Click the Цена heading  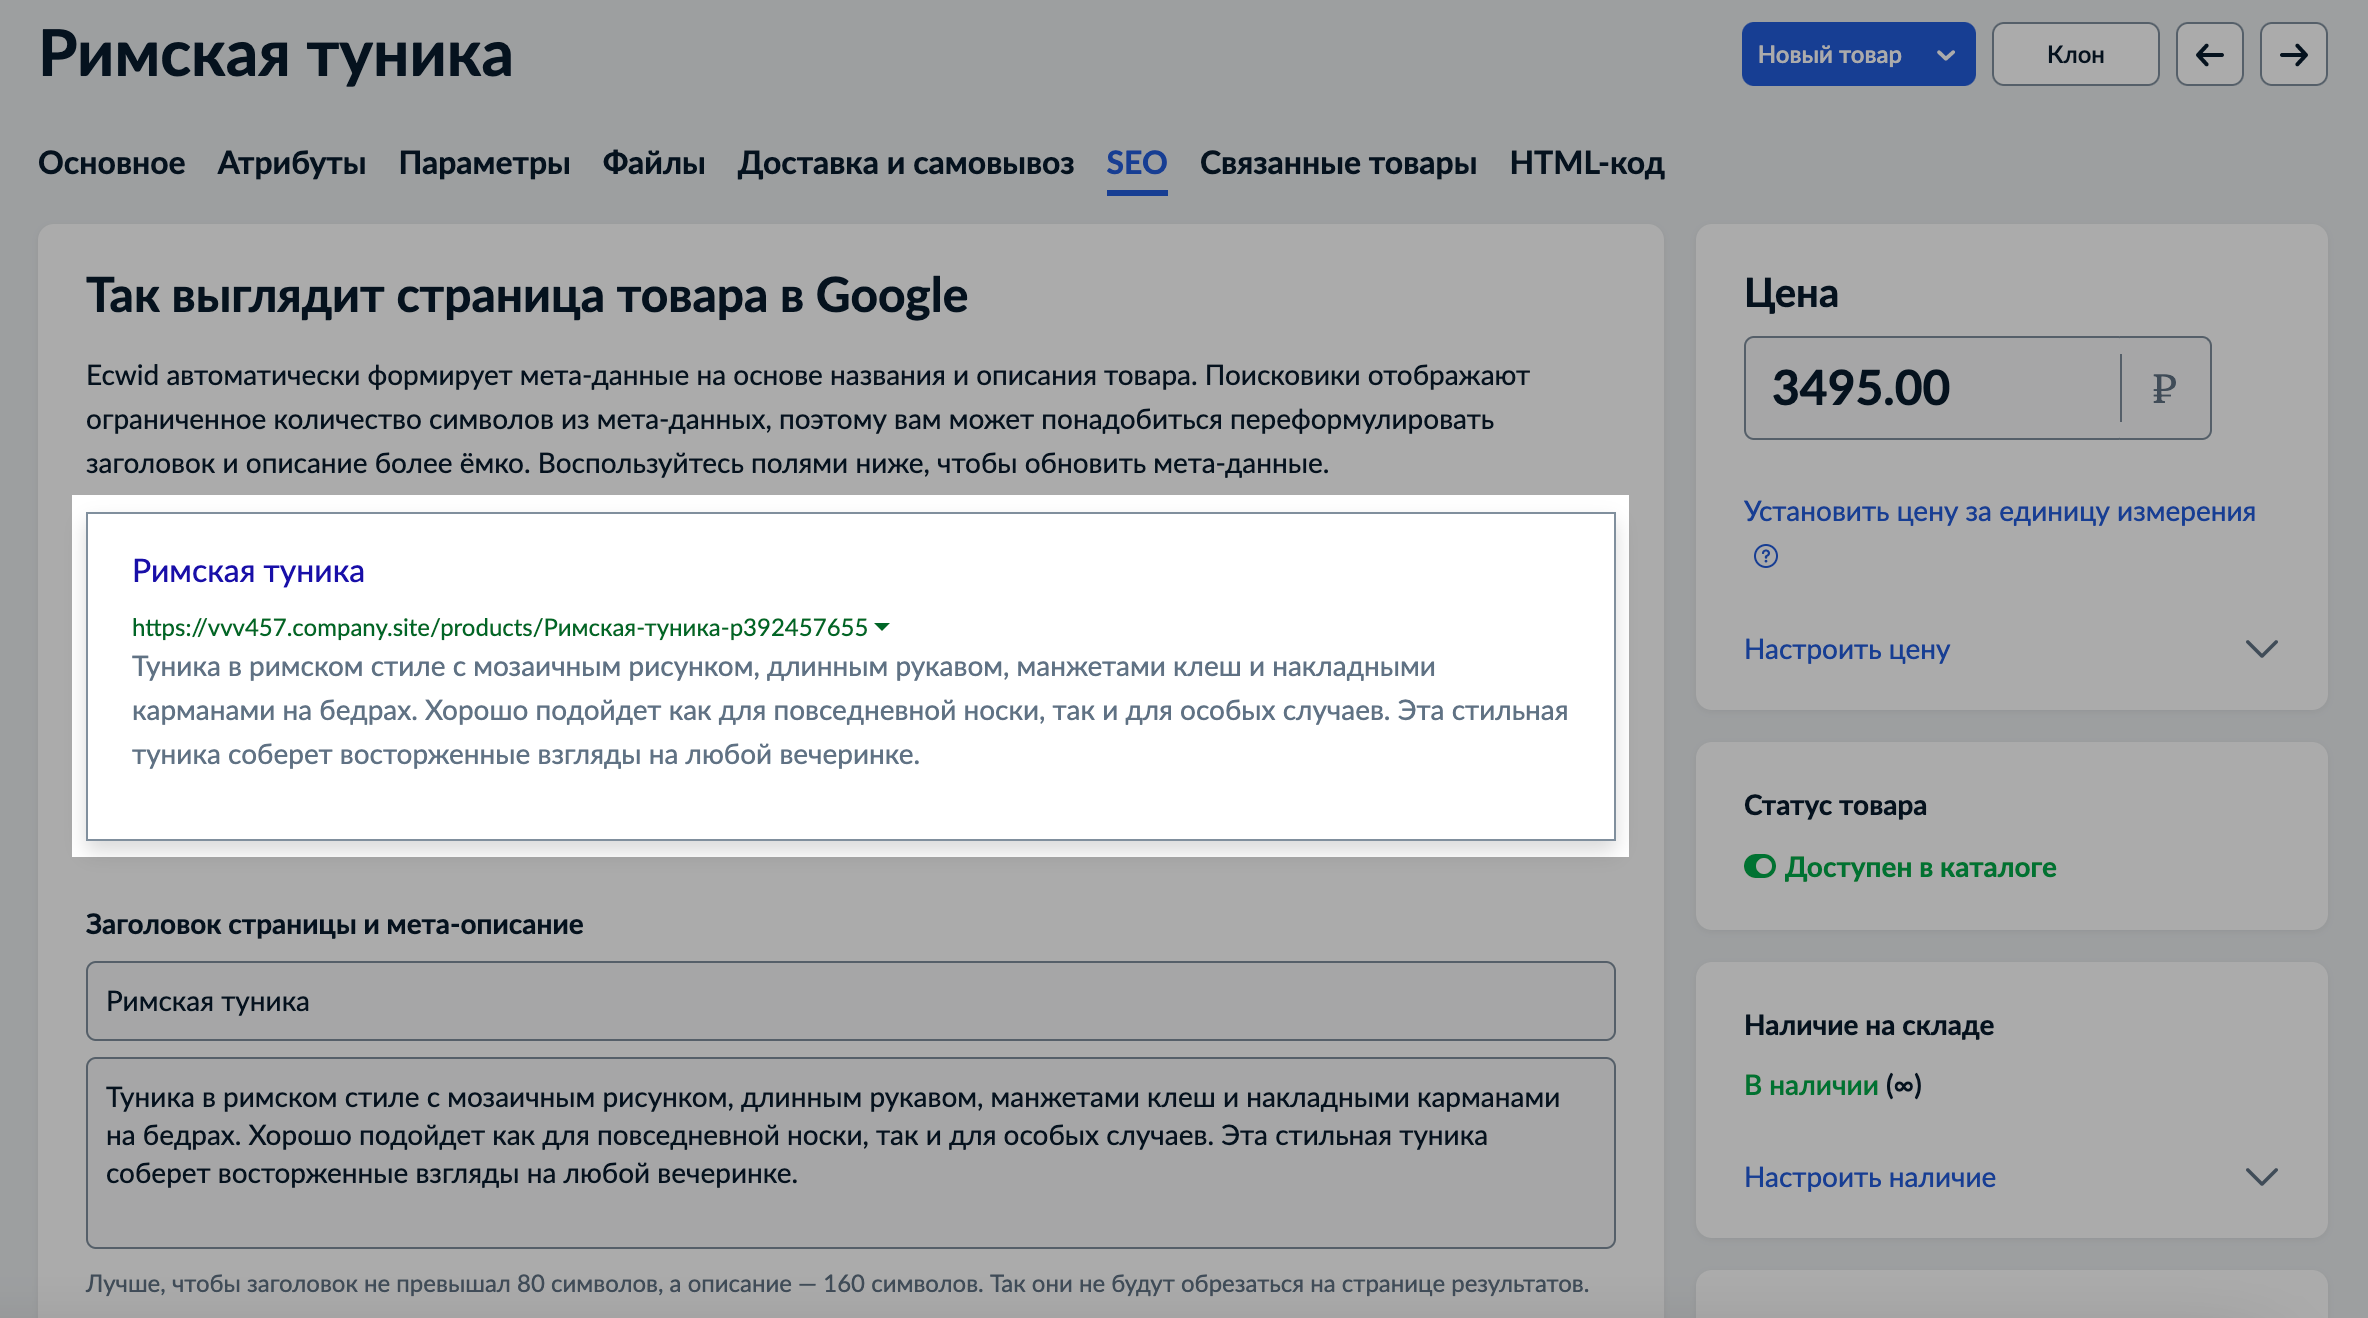tap(1791, 294)
